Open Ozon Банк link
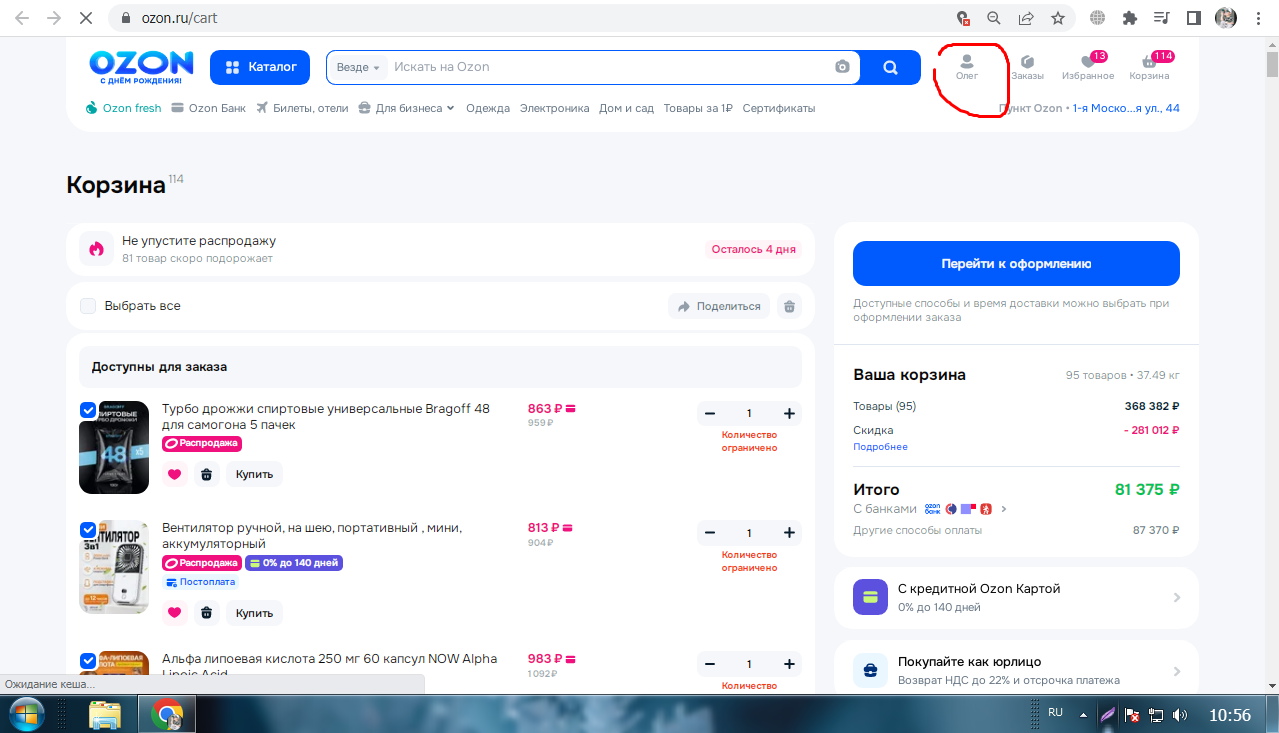 209,108
